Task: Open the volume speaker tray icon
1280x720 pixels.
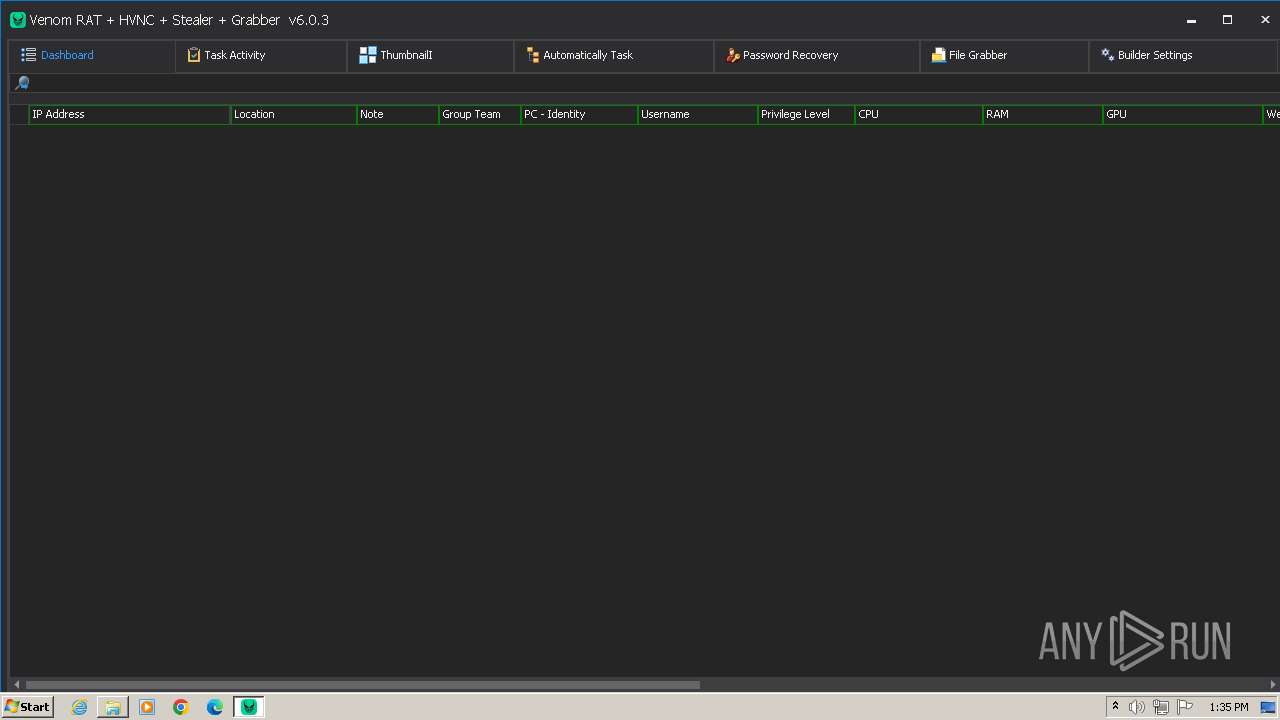Action: (x=1137, y=707)
